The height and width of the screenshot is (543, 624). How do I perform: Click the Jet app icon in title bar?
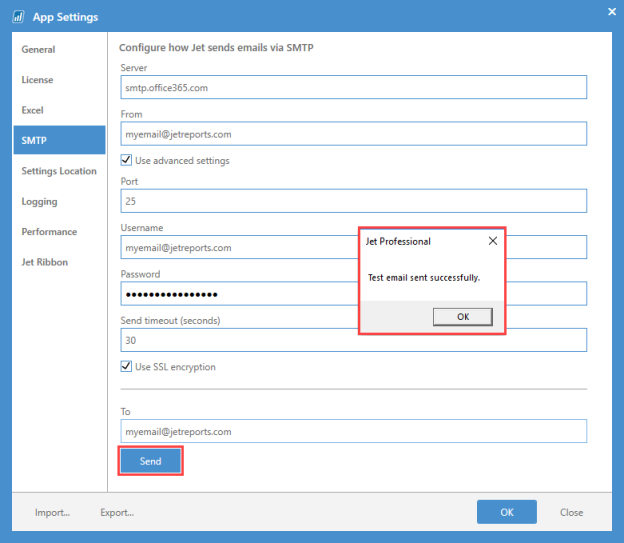[18, 17]
